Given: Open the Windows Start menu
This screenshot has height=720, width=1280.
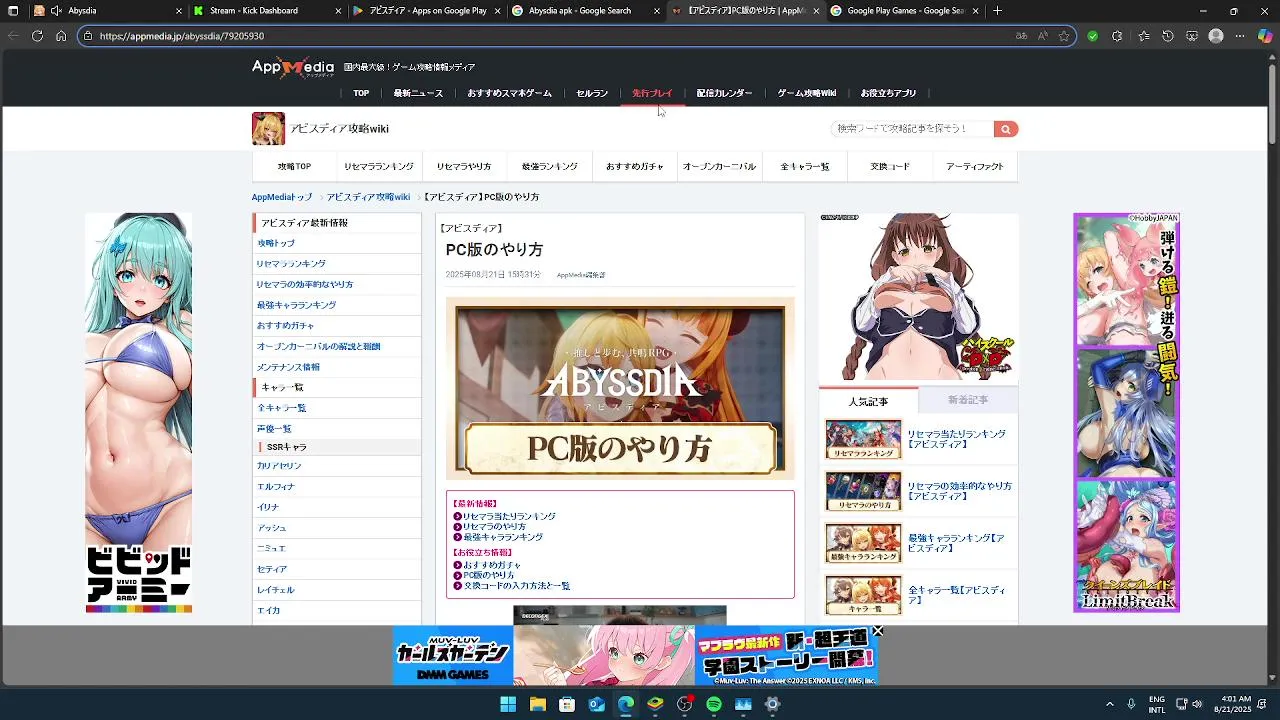Looking at the screenshot, I should (508, 704).
